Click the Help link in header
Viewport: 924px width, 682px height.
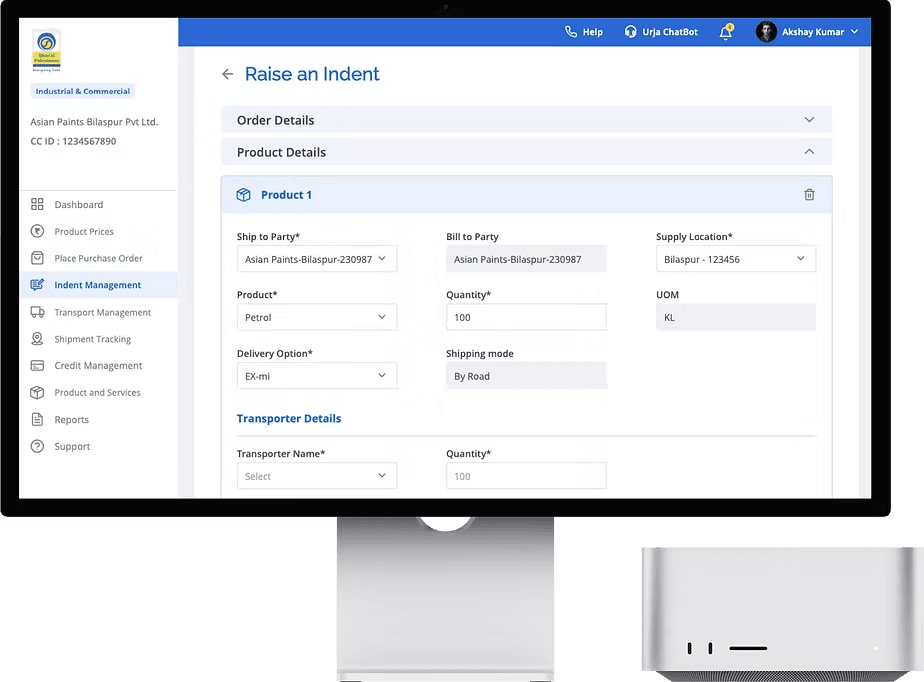coord(593,32)
